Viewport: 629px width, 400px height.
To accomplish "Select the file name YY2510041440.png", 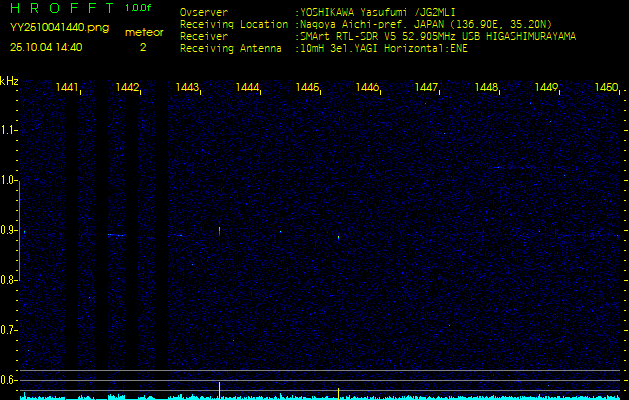I will pos(59,28).
